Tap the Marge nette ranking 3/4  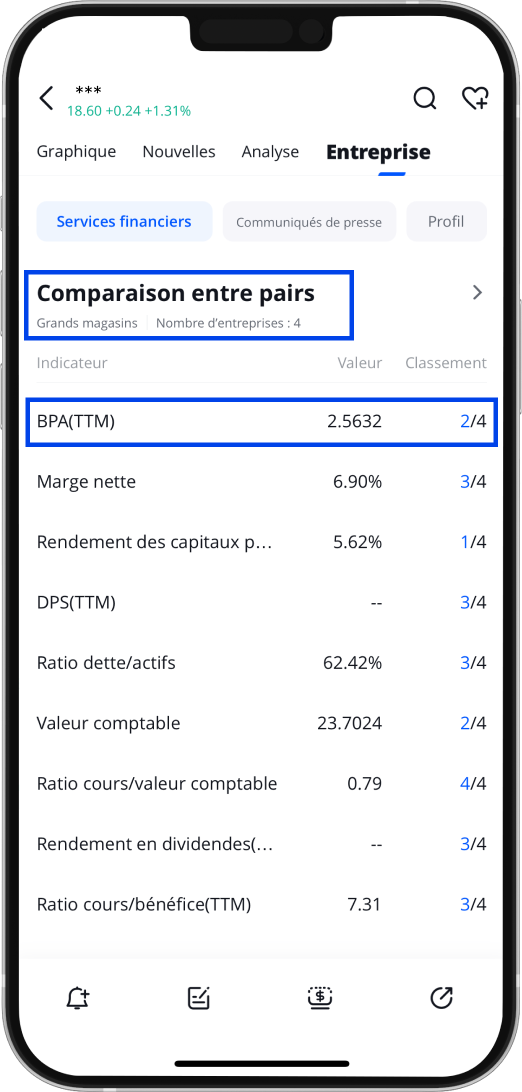click(x=473, y=481)
